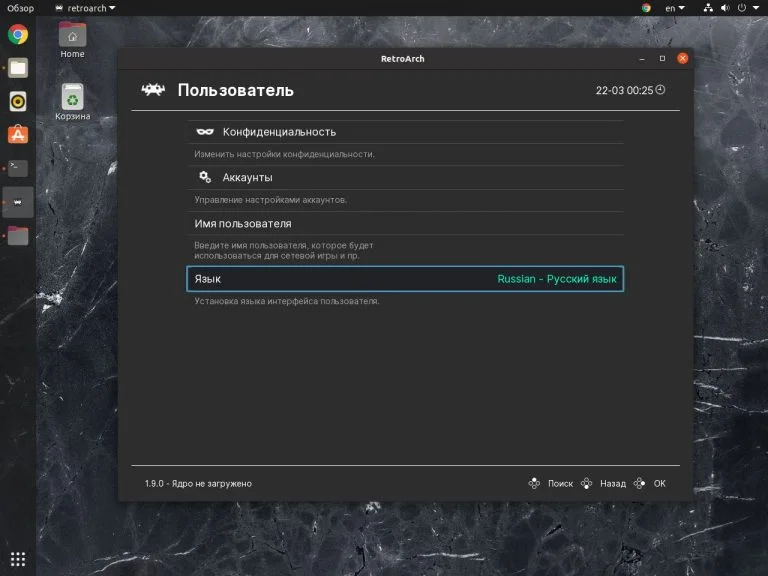Open the en keyboard layout dropdown
The height and width of the screenshot is (576, 768).
tap(674, 8)
